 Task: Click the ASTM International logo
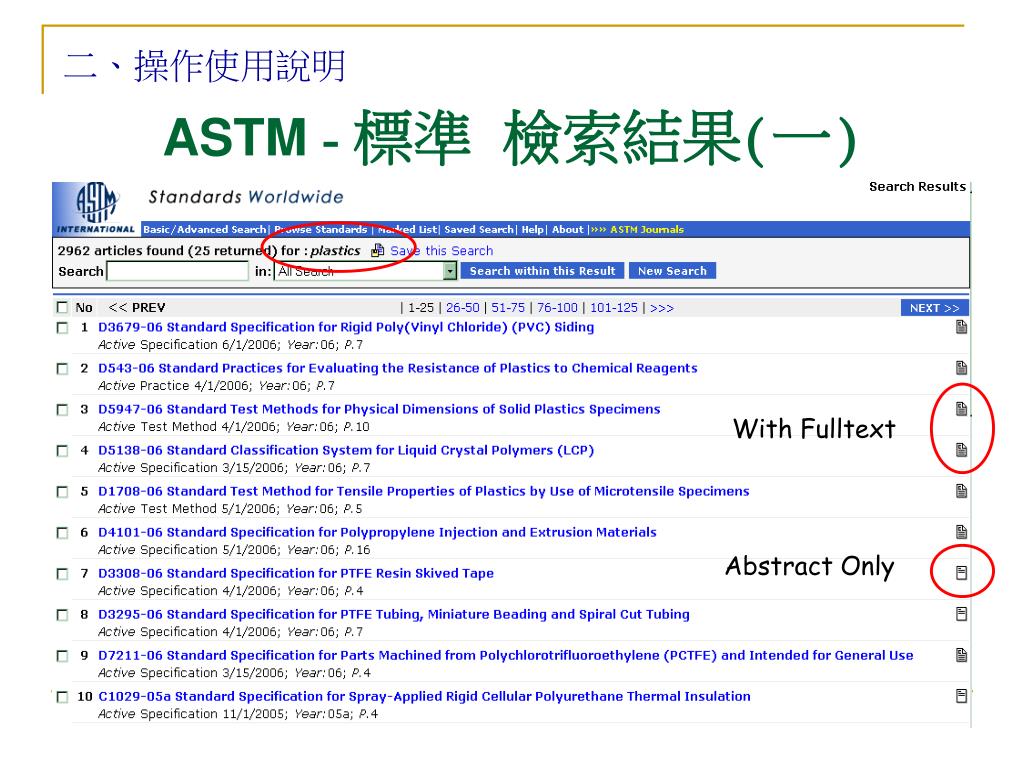(96, 208)
